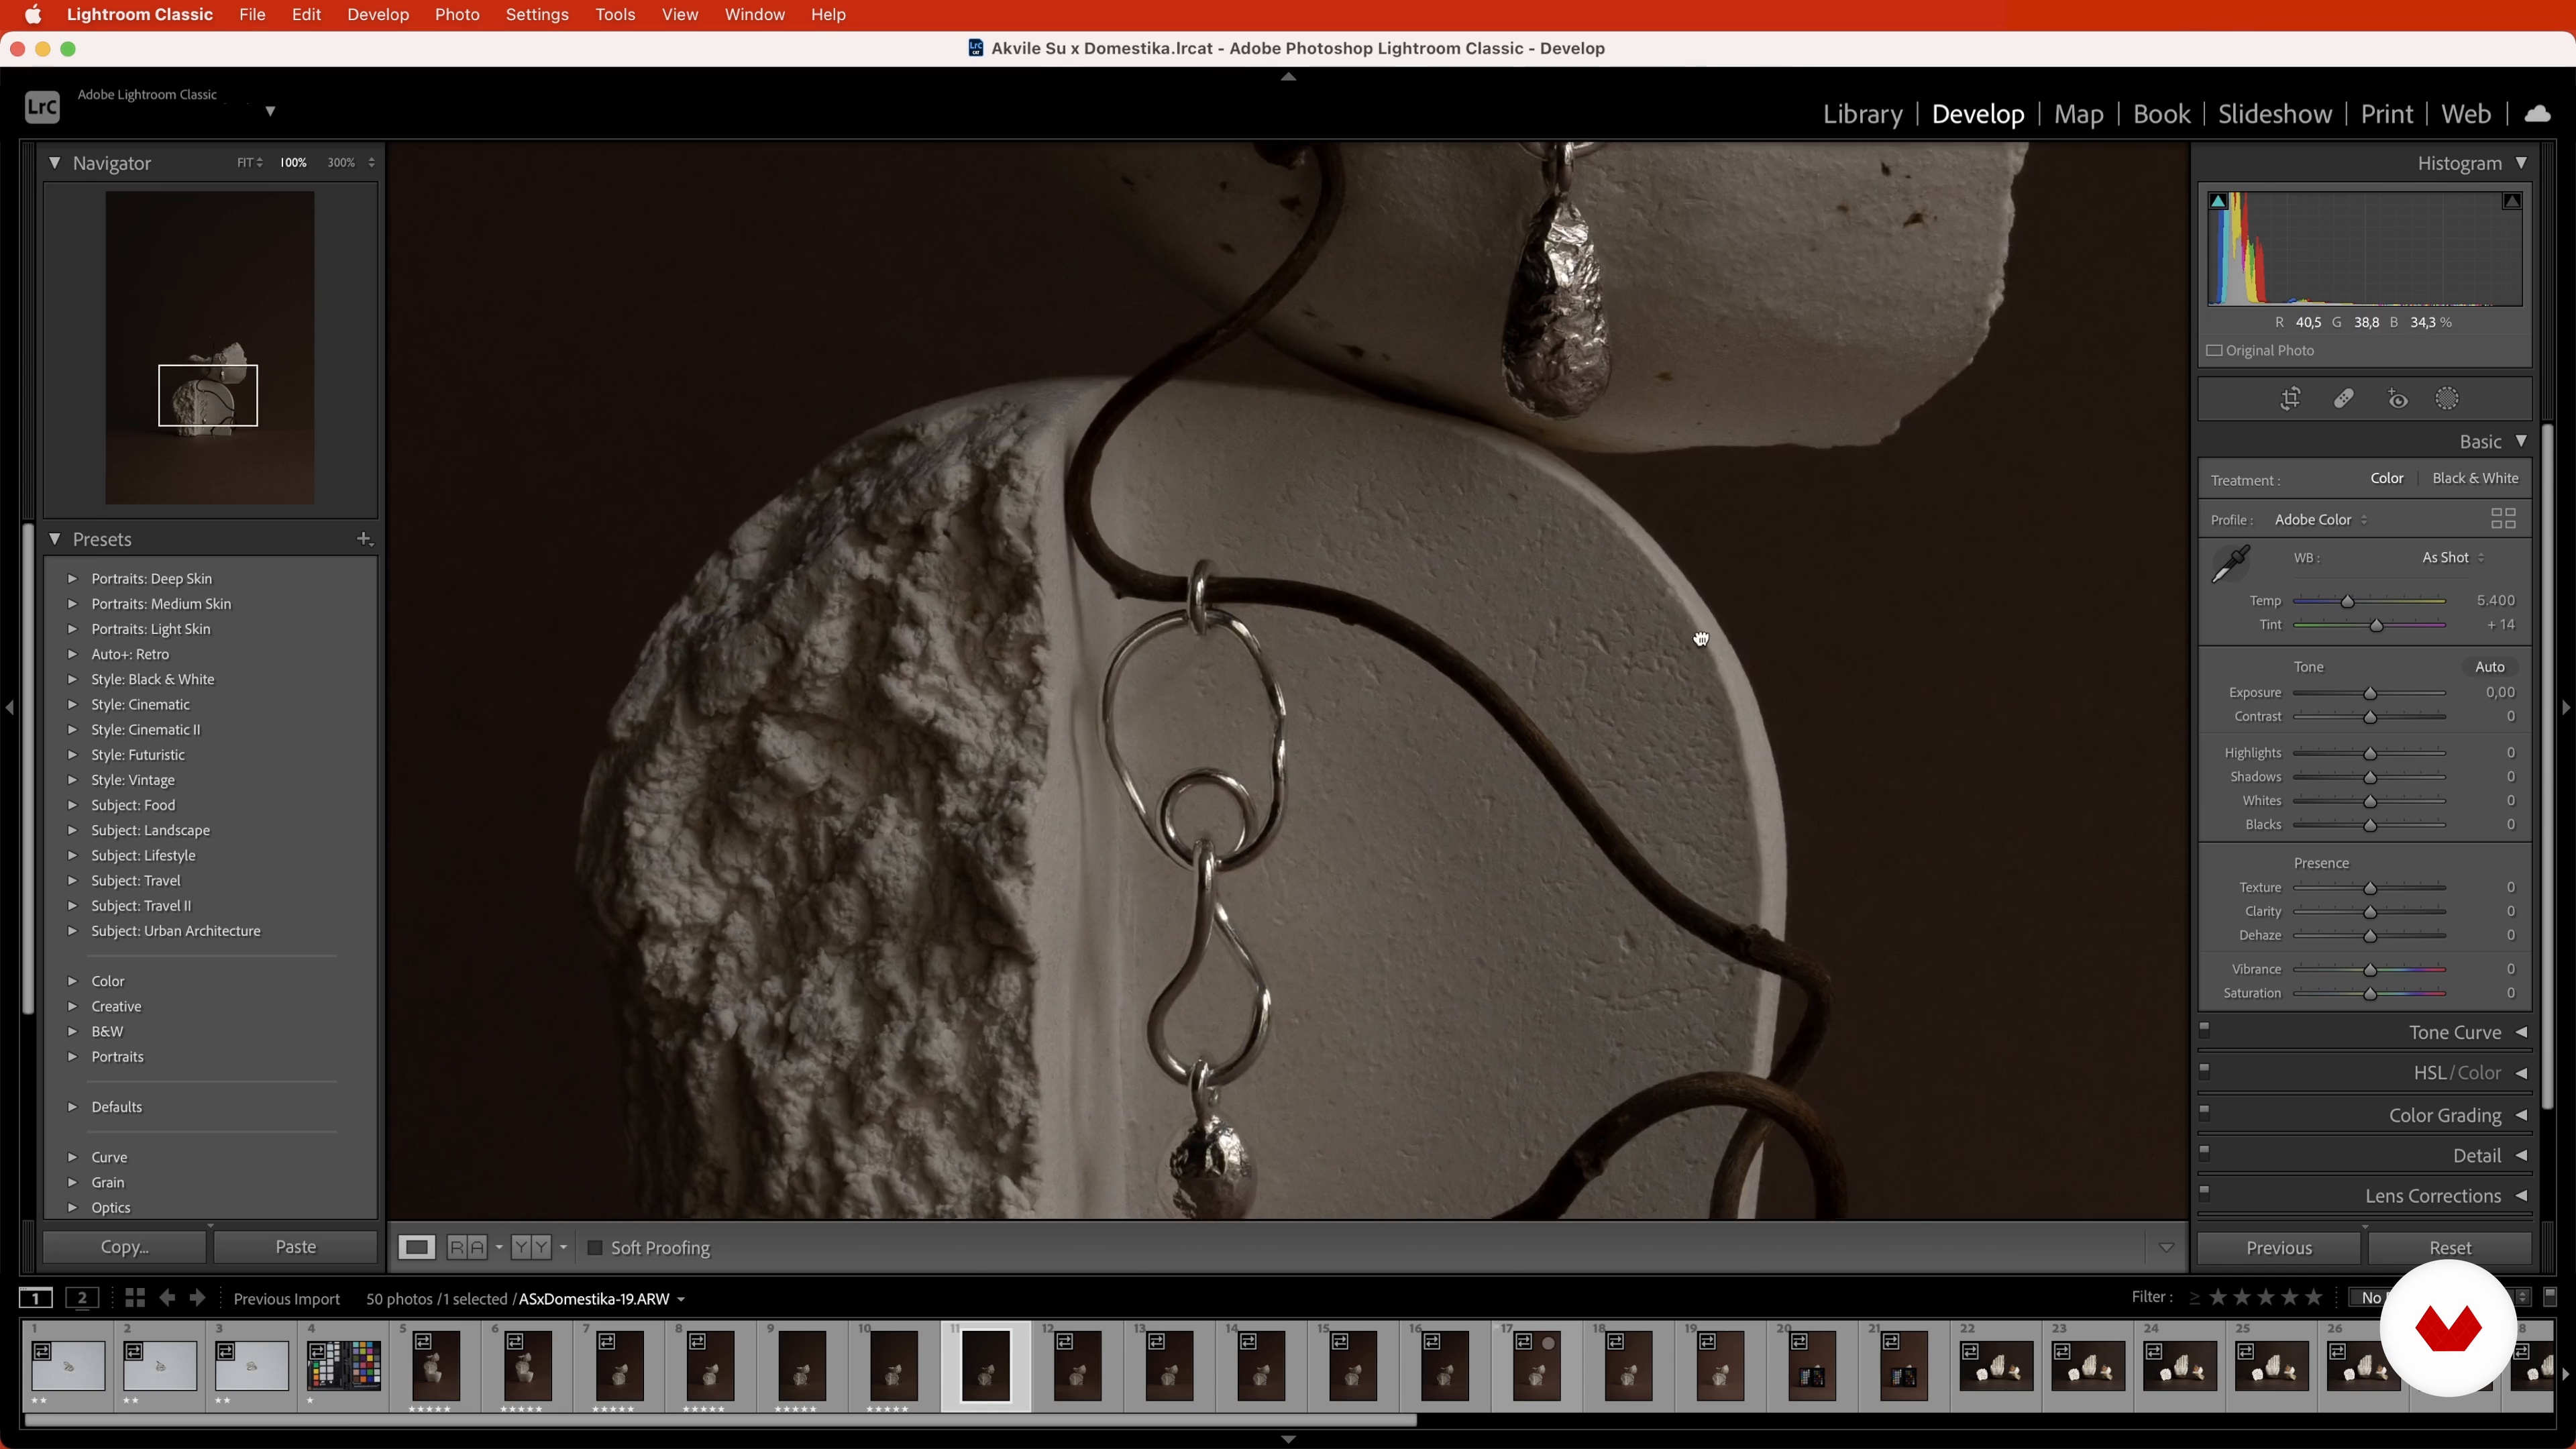Open the Masking tool
The width and height of the screenshot is (2576, 1449).
point(2447,400)
